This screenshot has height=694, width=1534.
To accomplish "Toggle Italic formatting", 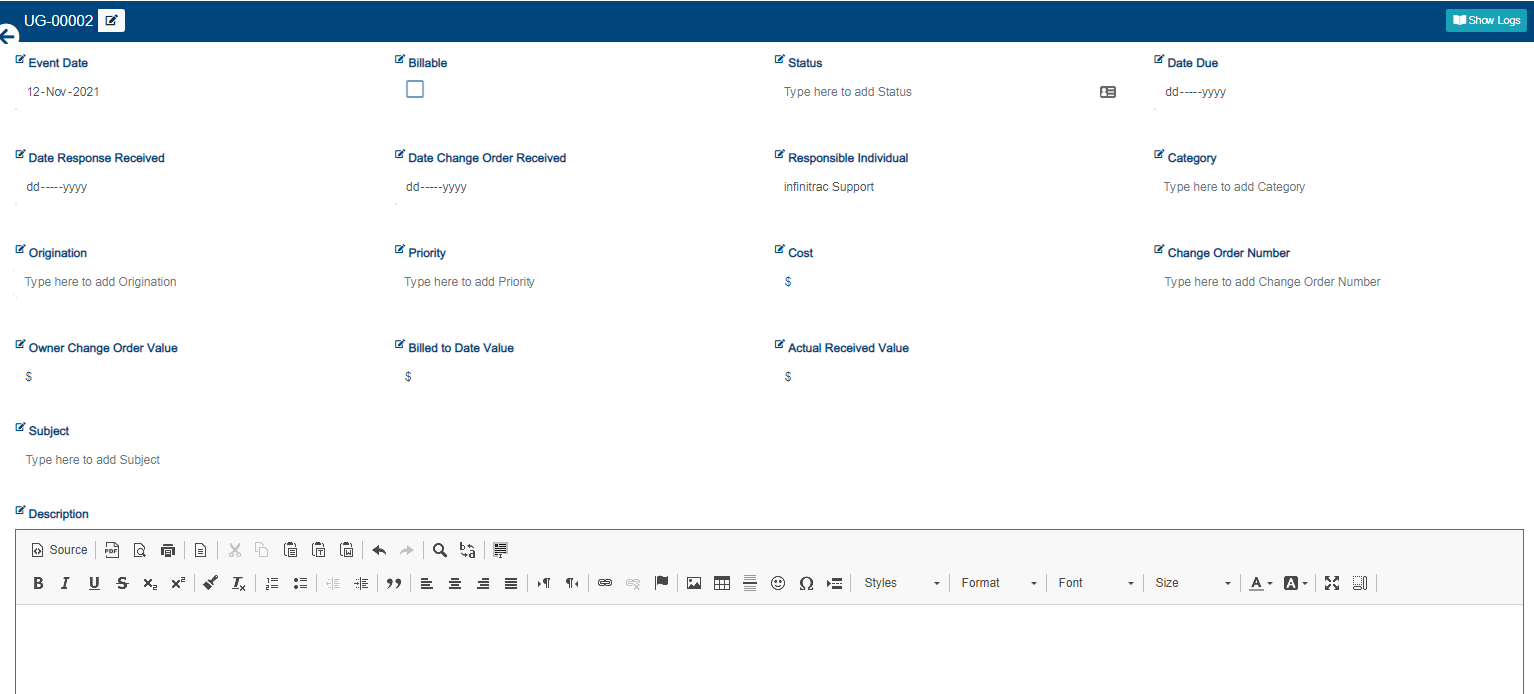I will [x=65, y=583].
